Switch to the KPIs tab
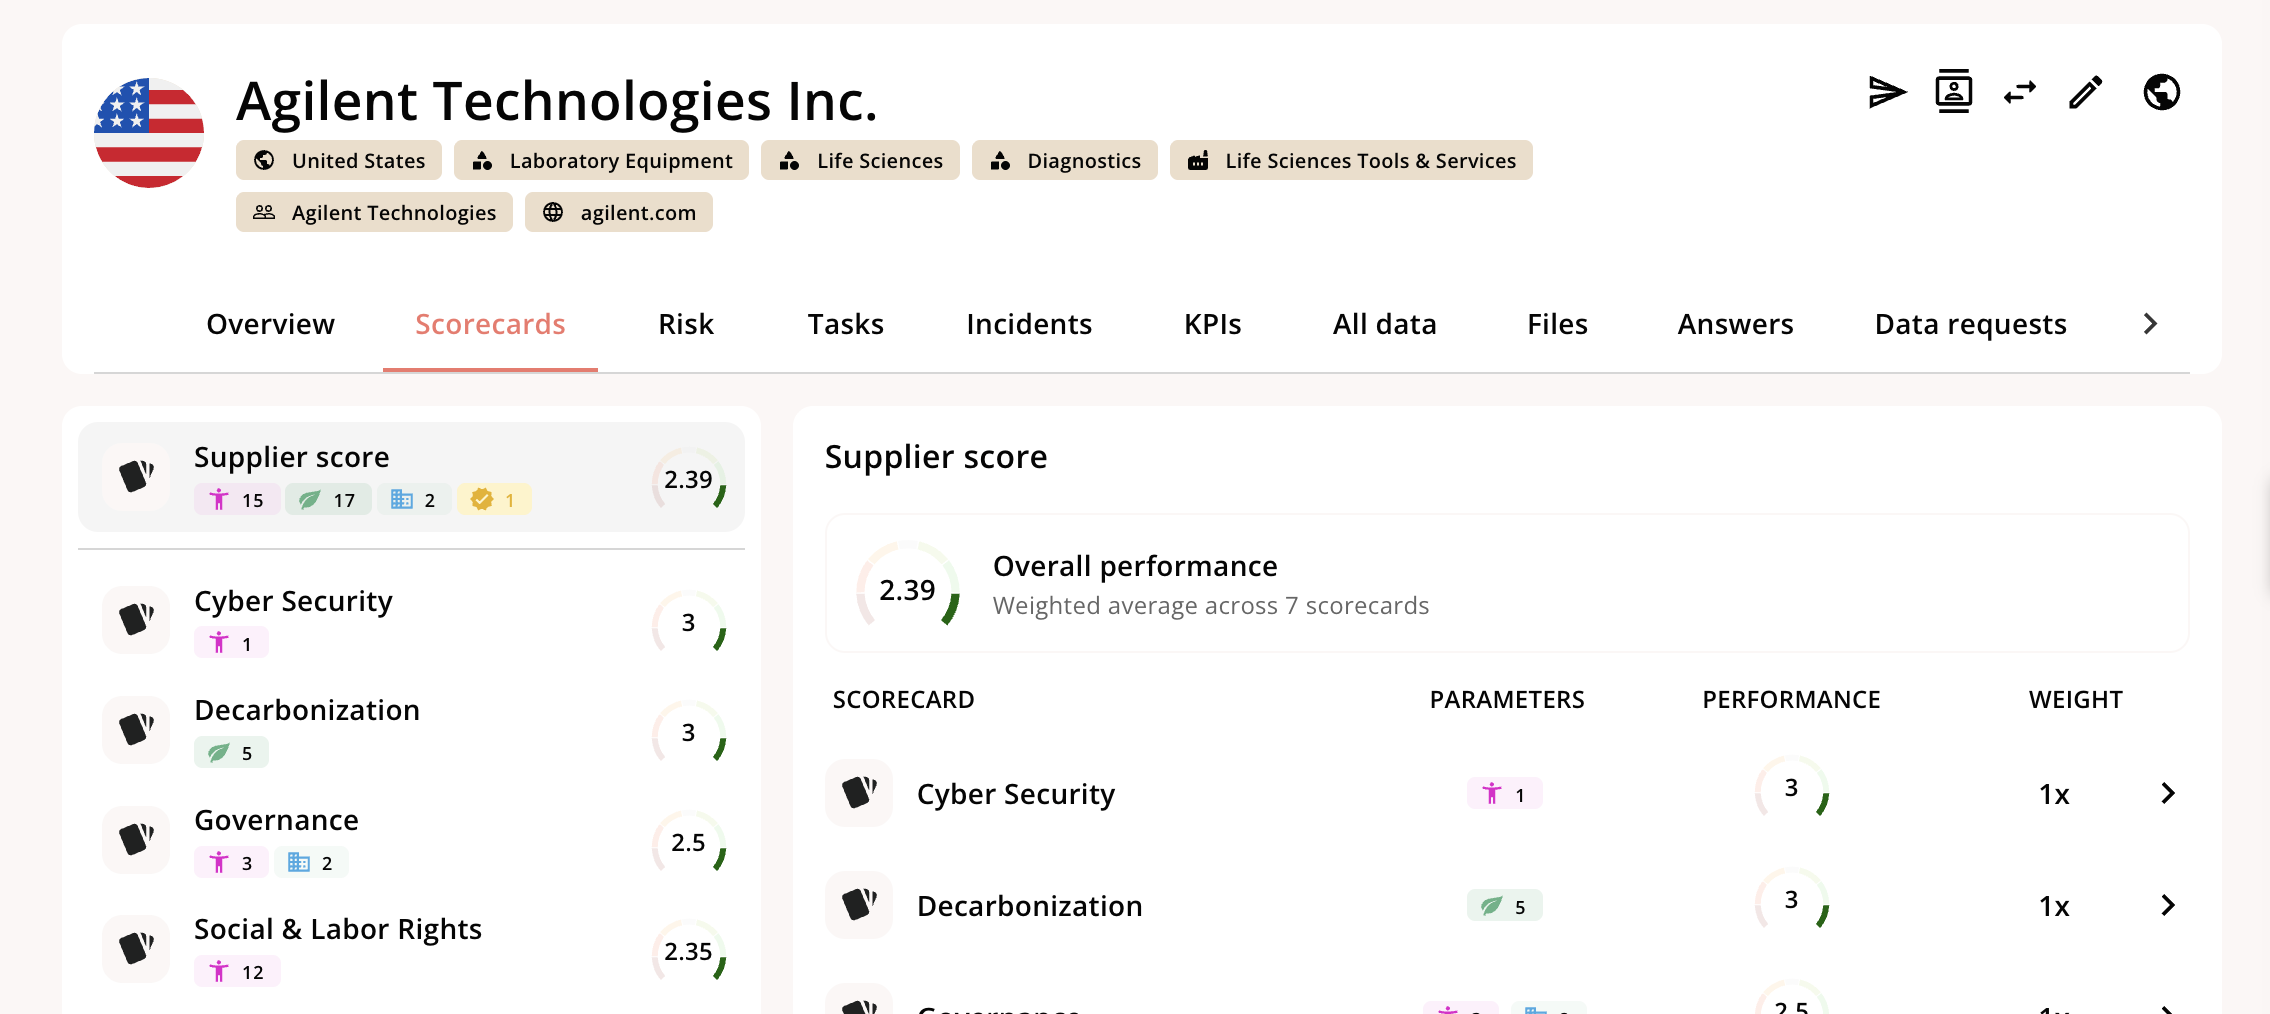This screenshot has height=1014, width=2270. tap(1212, 324)
